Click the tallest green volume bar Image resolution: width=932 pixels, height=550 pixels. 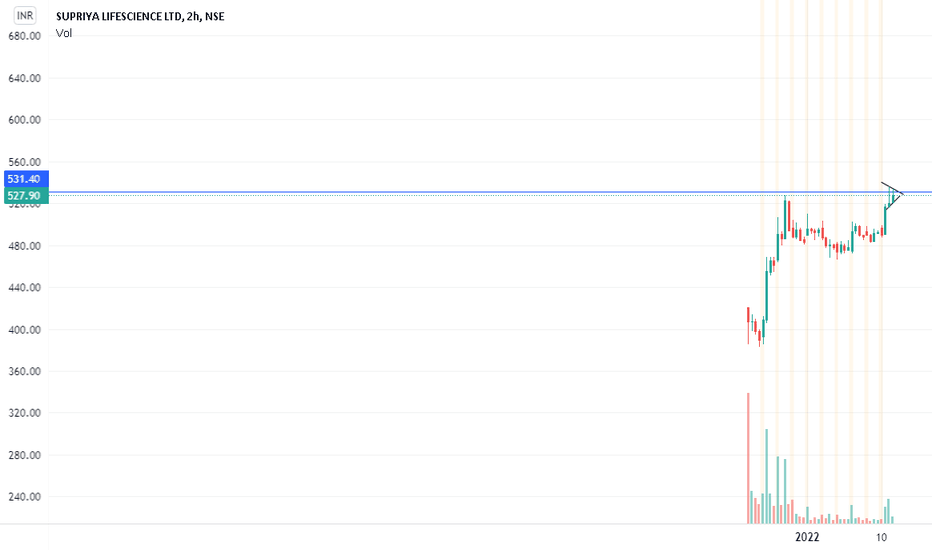[x=767, y=476]
